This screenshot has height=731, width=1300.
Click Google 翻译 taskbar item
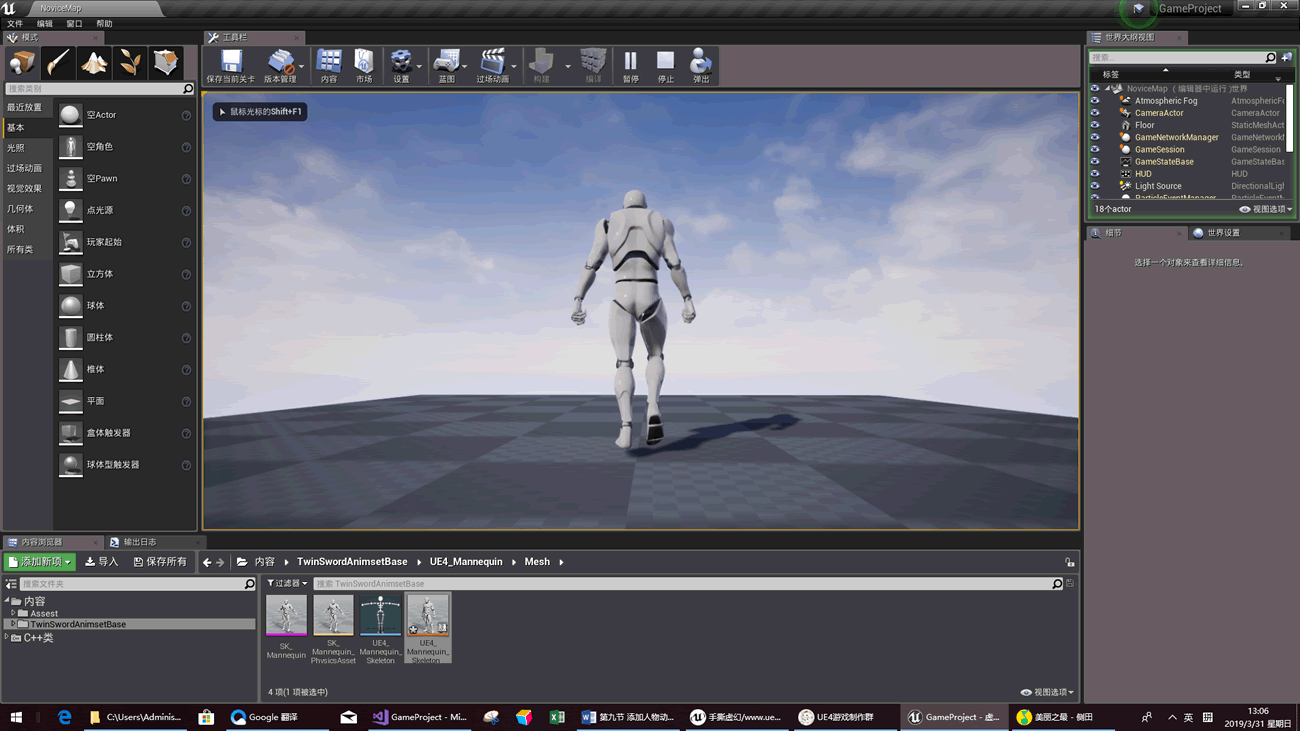[x=264, y=717]
